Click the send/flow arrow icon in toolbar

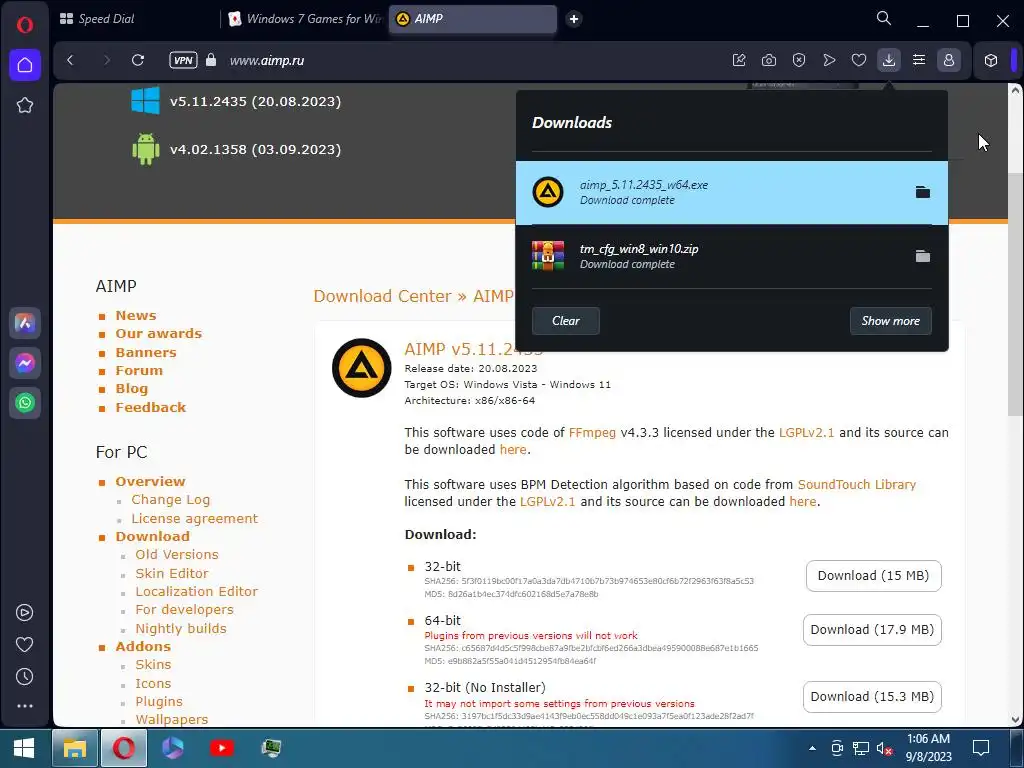coord(829,60)
